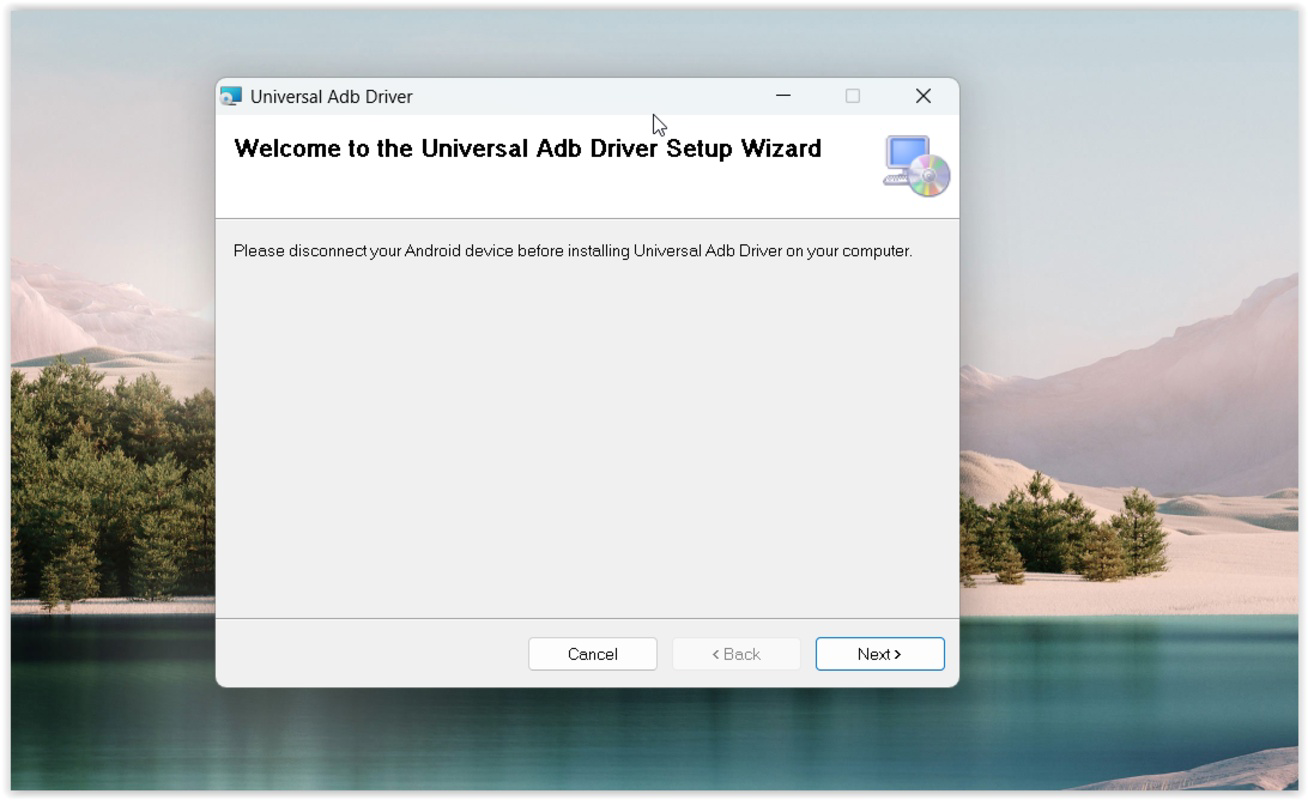The image size is (1308, 800).
Task: Click the 'Universal Adb Driver' window title text
Action: coord(331,97)
